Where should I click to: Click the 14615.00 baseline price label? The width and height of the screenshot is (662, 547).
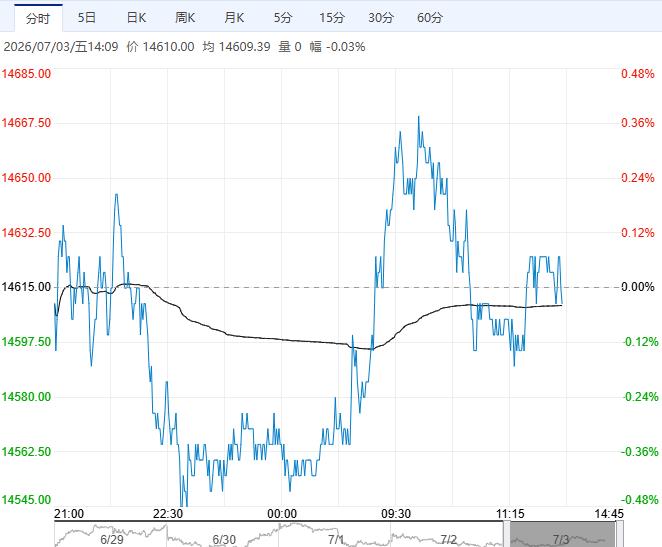[x=26, y=287]
